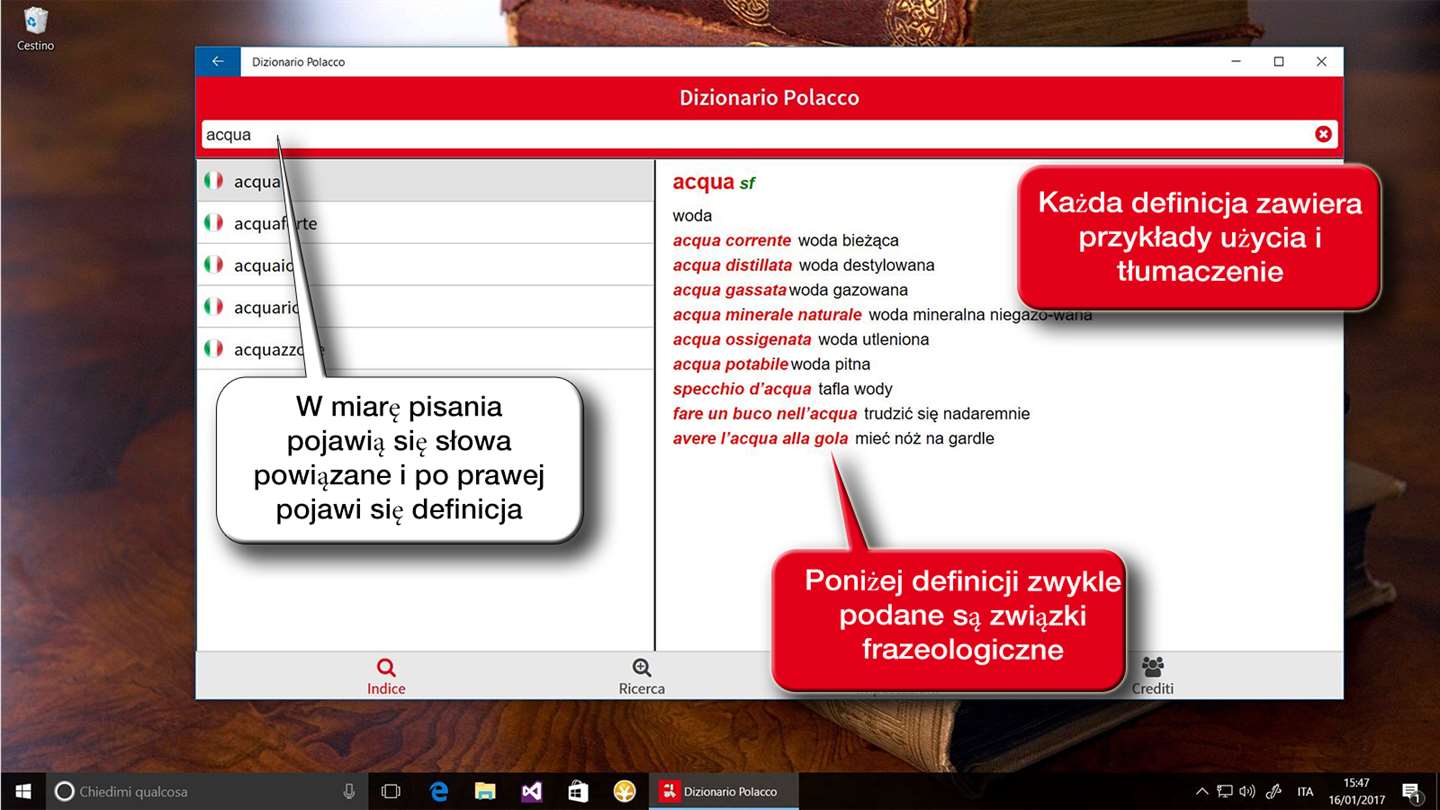
Task: Click the 'acqua gassata' example phrase
Action: pos(729,290)
